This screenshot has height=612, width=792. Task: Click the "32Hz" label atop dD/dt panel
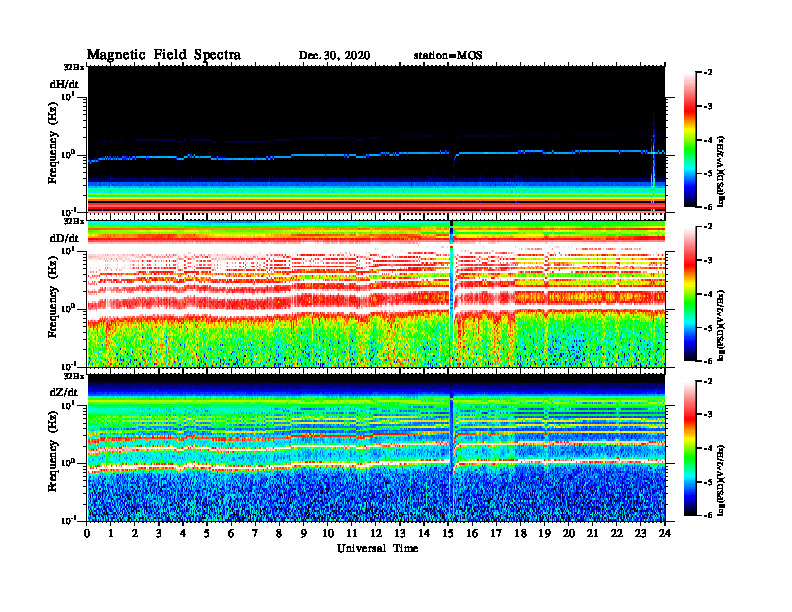point(73,221)
